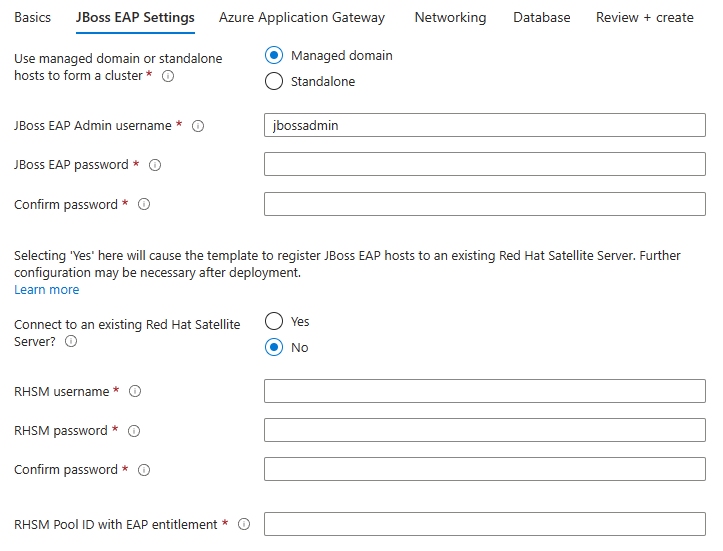The width and height of the screenshot is (723, 551).
Task: Open the Networking tab
Action: pyautogui.click(x=450, y=18)
